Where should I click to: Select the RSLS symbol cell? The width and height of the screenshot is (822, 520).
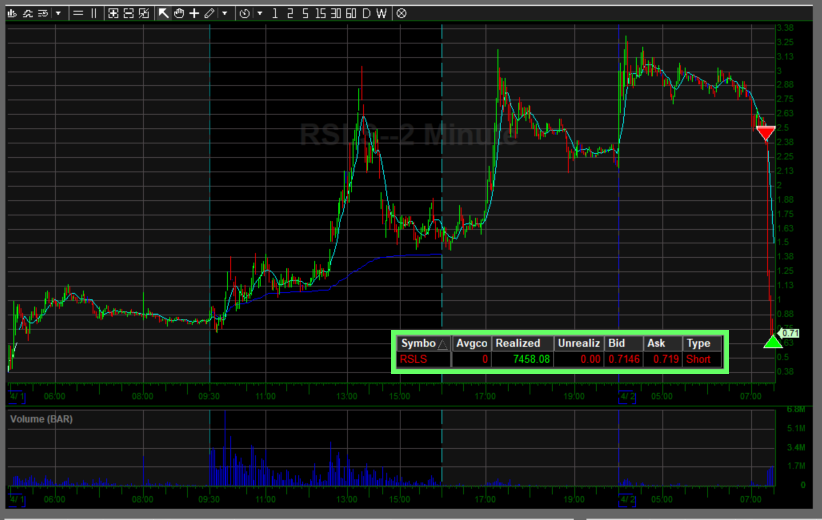pyautogui.click(x=424, y=360)
